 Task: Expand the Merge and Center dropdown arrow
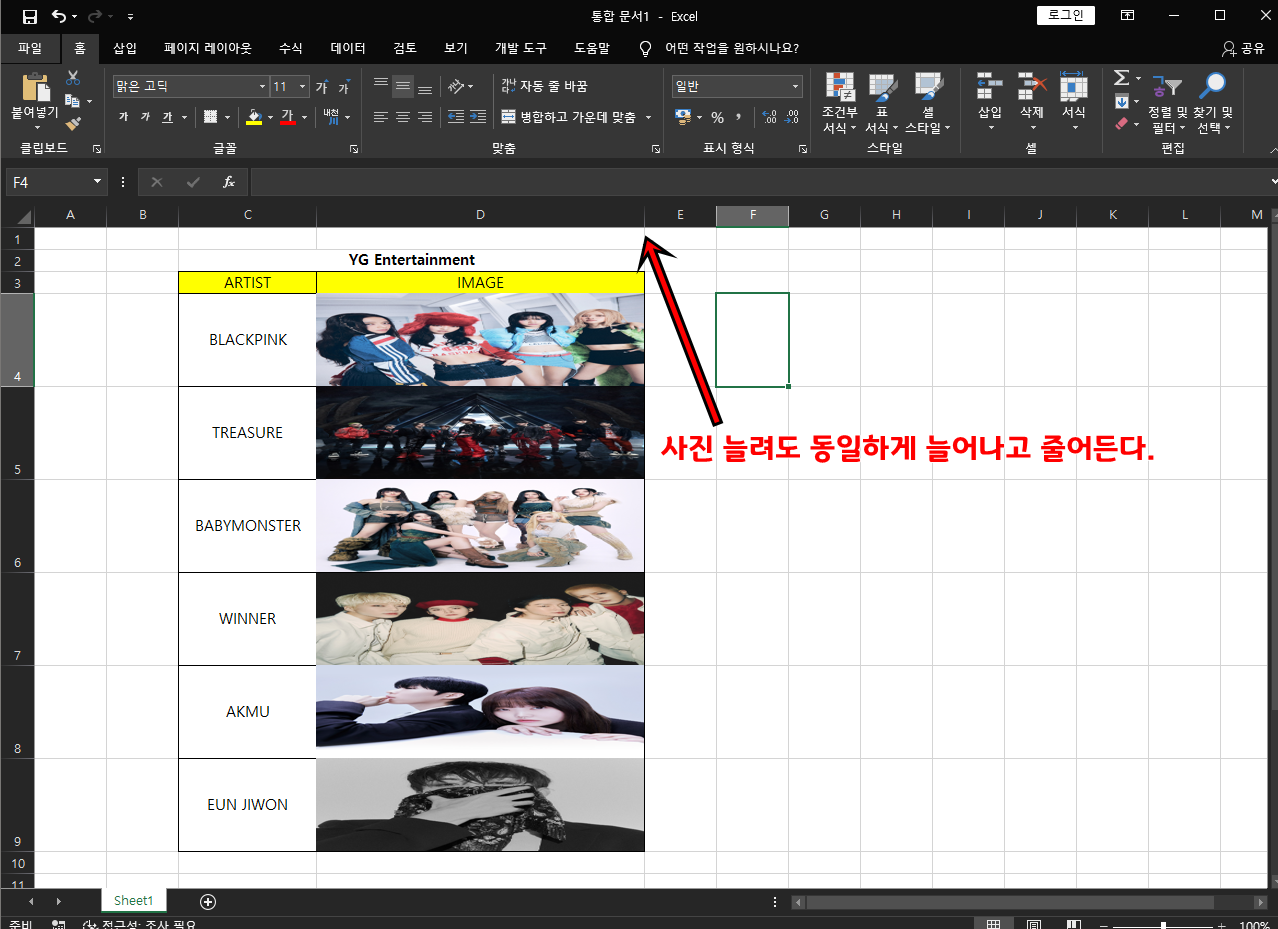point(648,117)
